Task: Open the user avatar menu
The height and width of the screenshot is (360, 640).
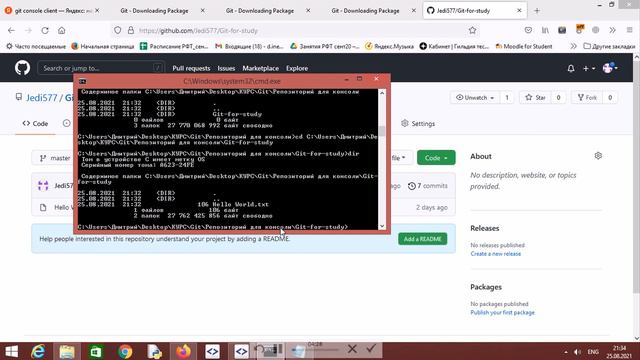Action: click(x=610, y=68)
